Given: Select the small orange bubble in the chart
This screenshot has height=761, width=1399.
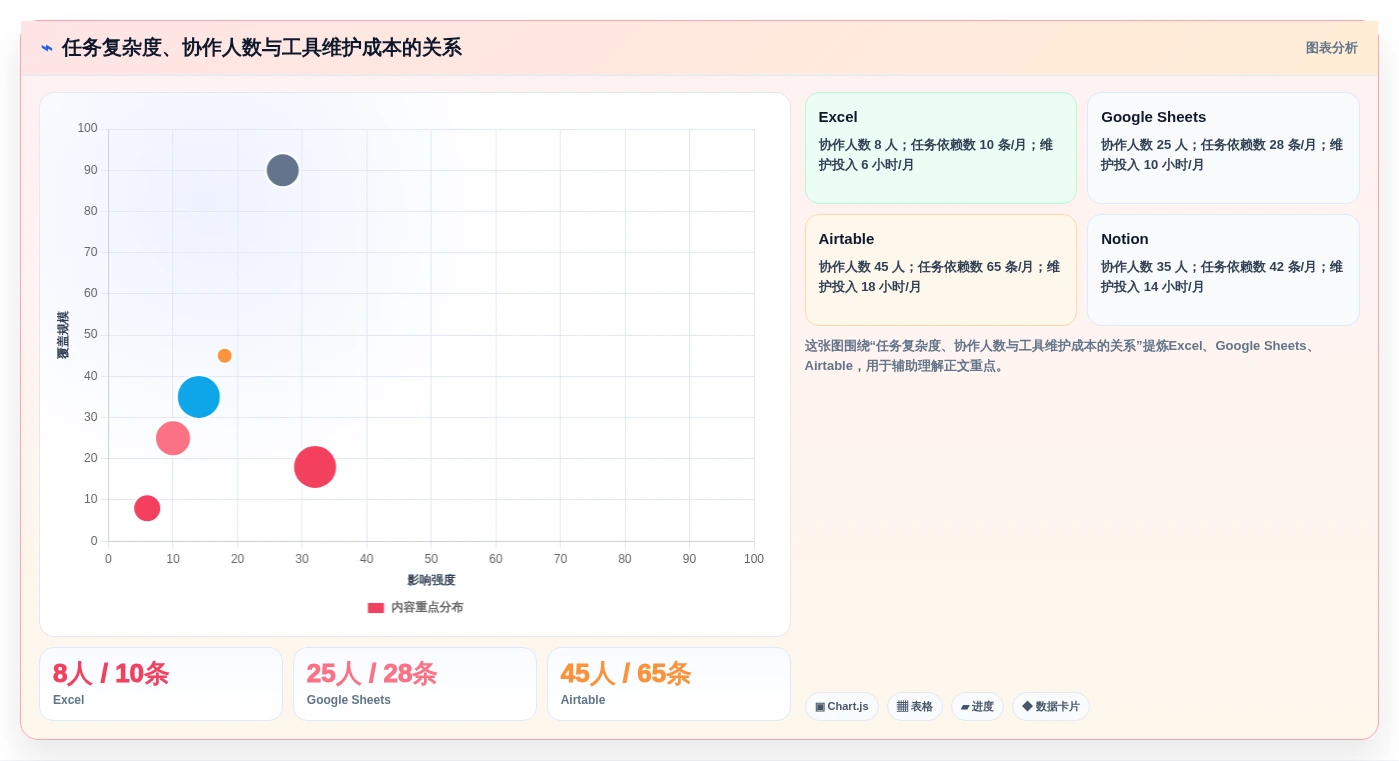Looking at the screenshot, I should tap(225, 355).
